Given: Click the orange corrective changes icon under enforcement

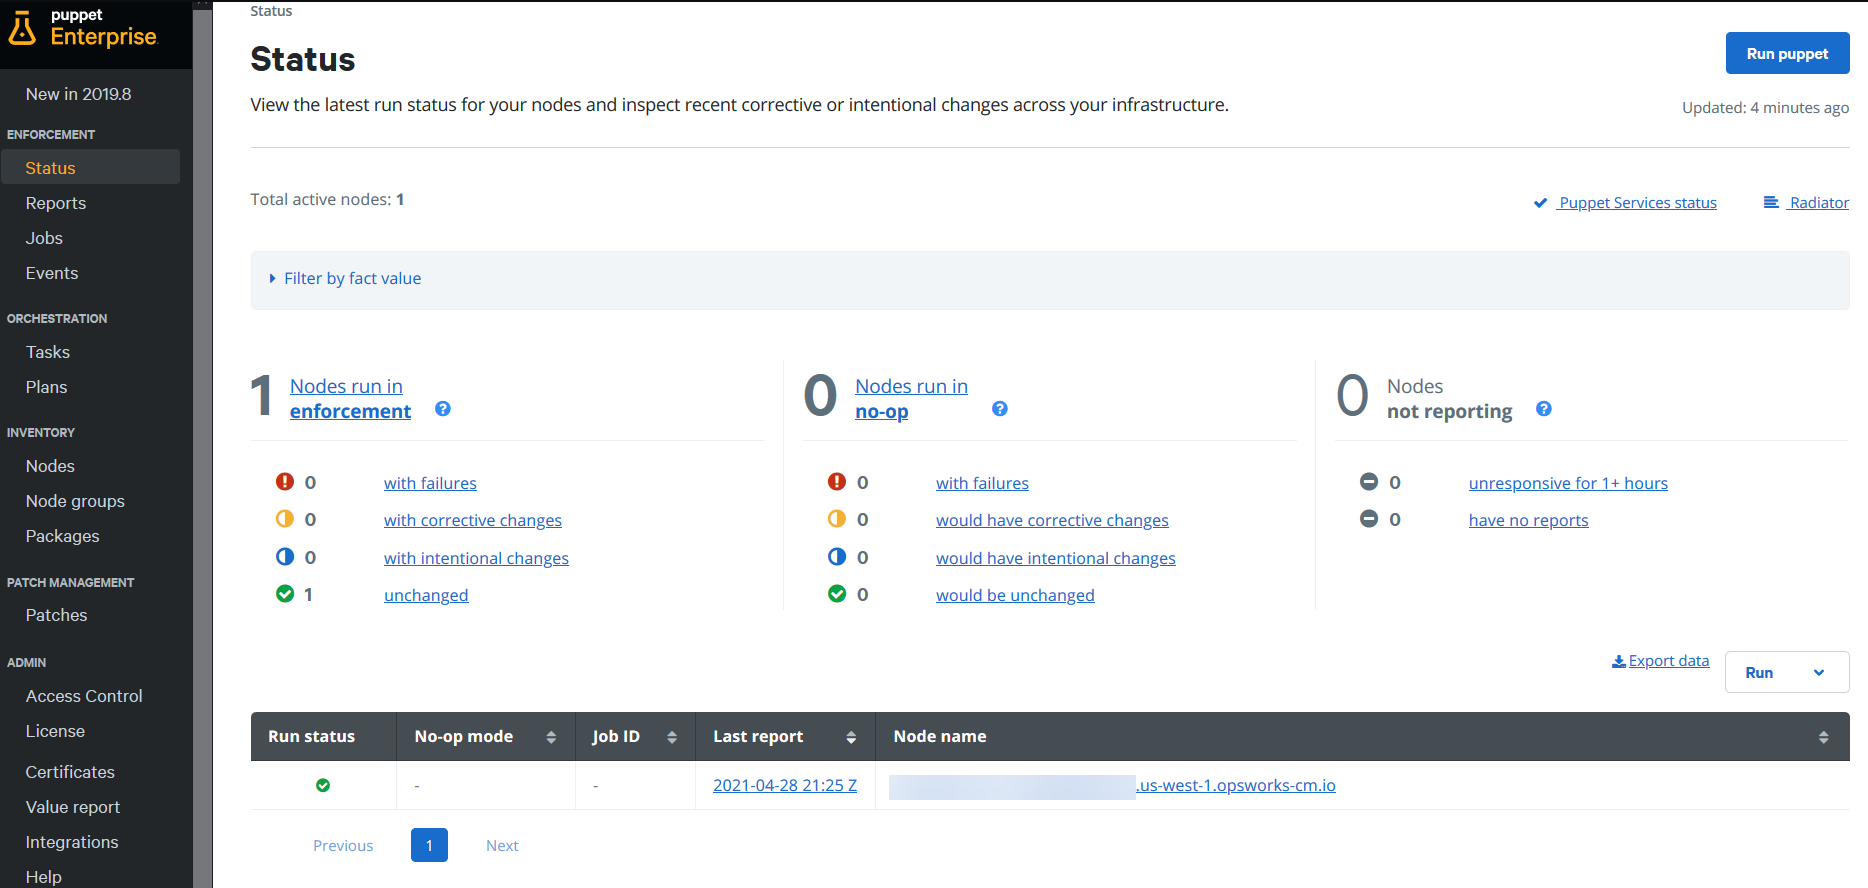Looking at the screenshot, I should point(285,519).
